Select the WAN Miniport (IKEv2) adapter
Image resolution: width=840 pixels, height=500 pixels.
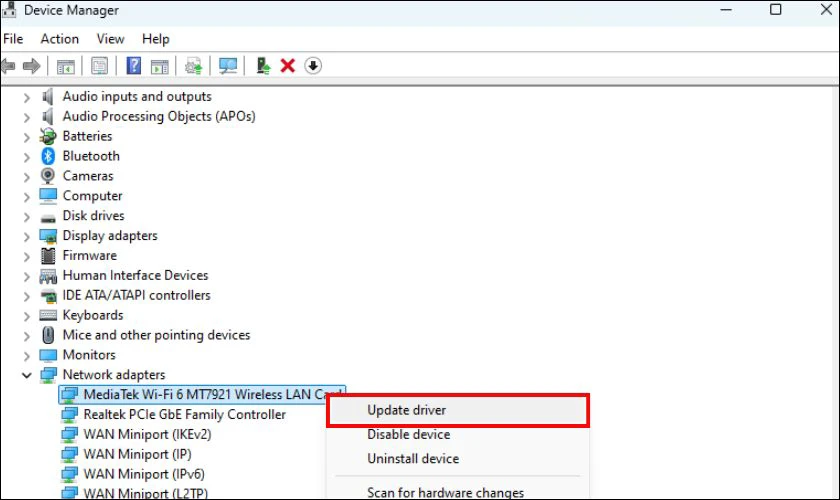pyautogui.click(x=147, y=434)
